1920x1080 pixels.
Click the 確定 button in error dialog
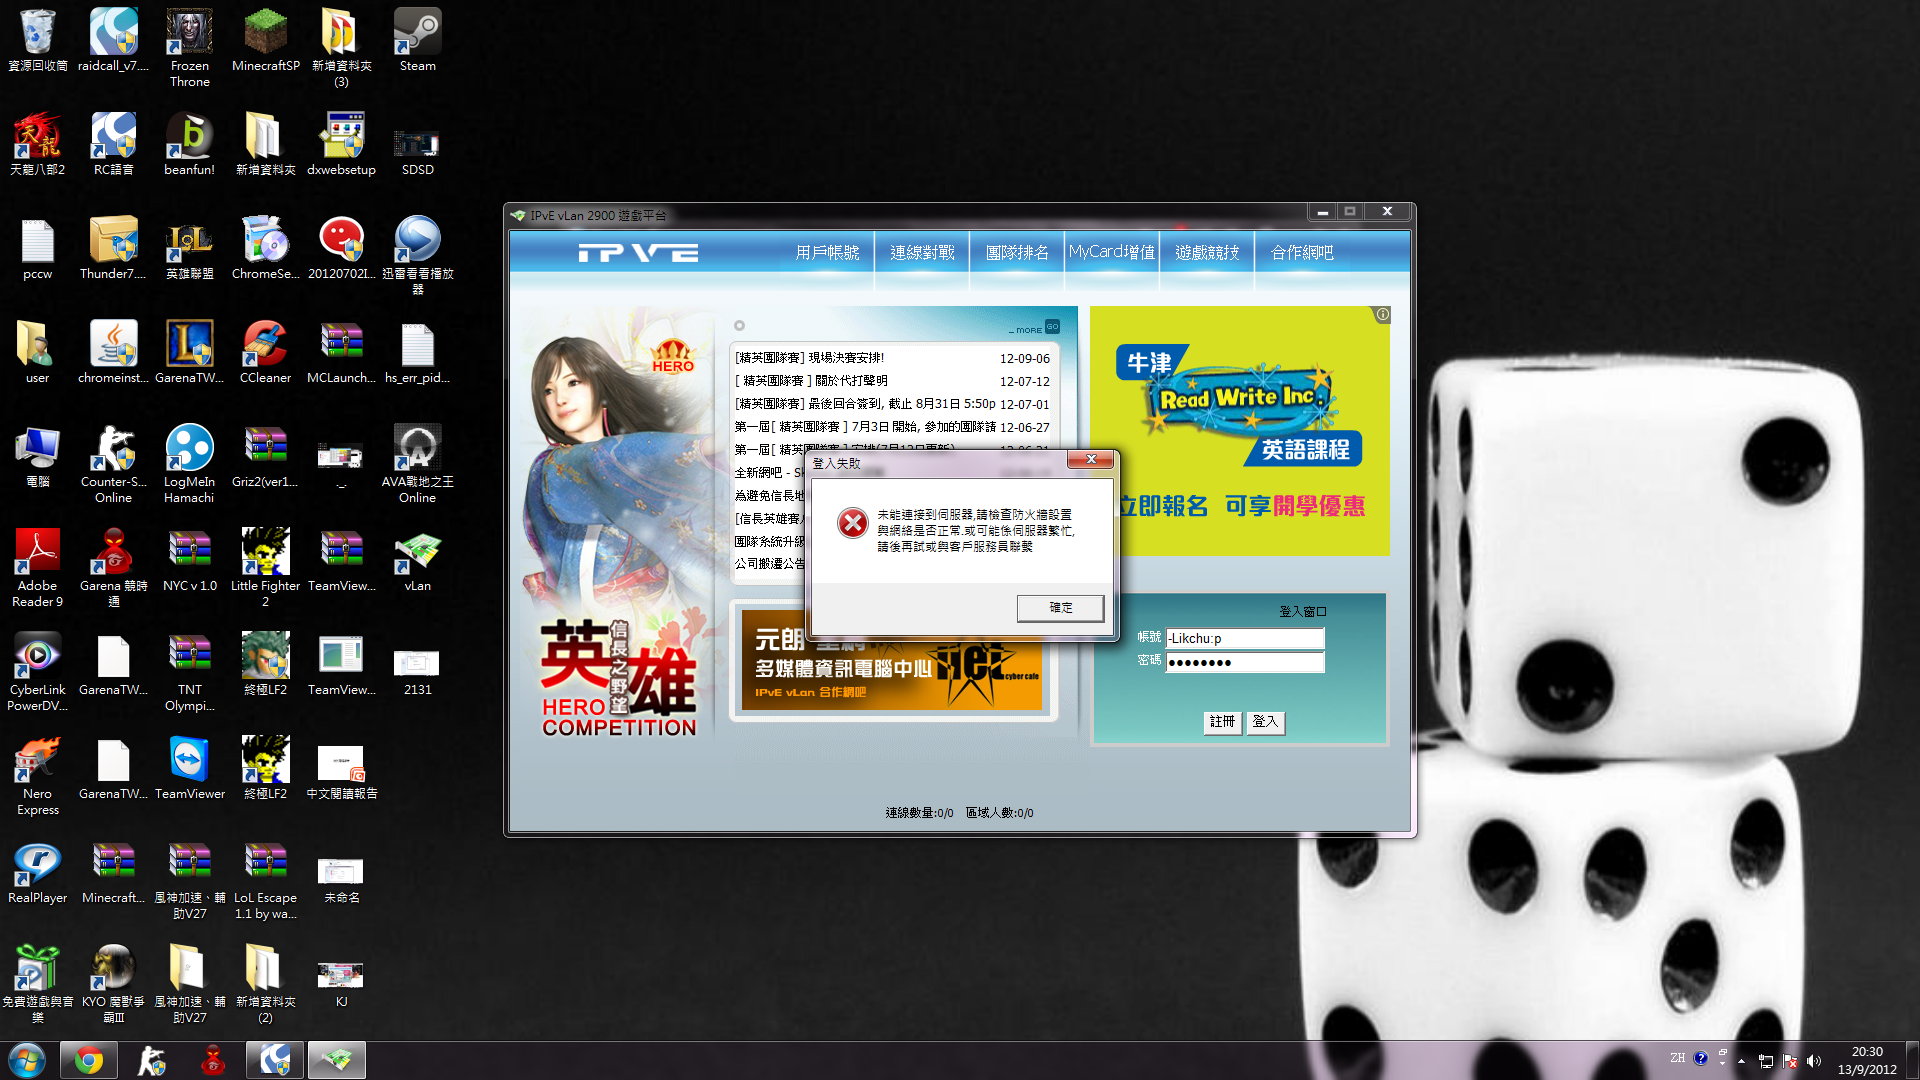1060,608
